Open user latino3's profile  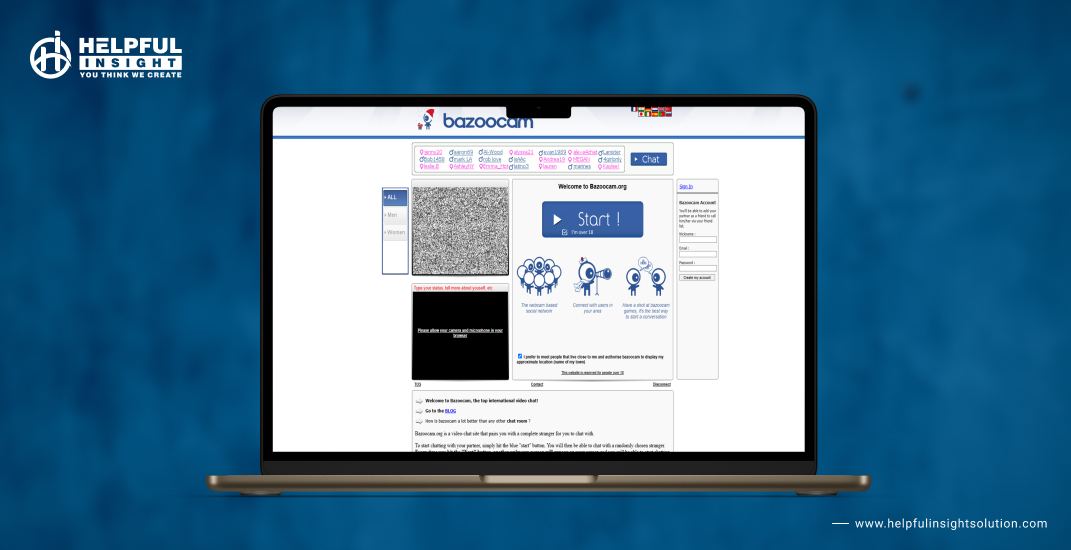(x=521, y=167)
